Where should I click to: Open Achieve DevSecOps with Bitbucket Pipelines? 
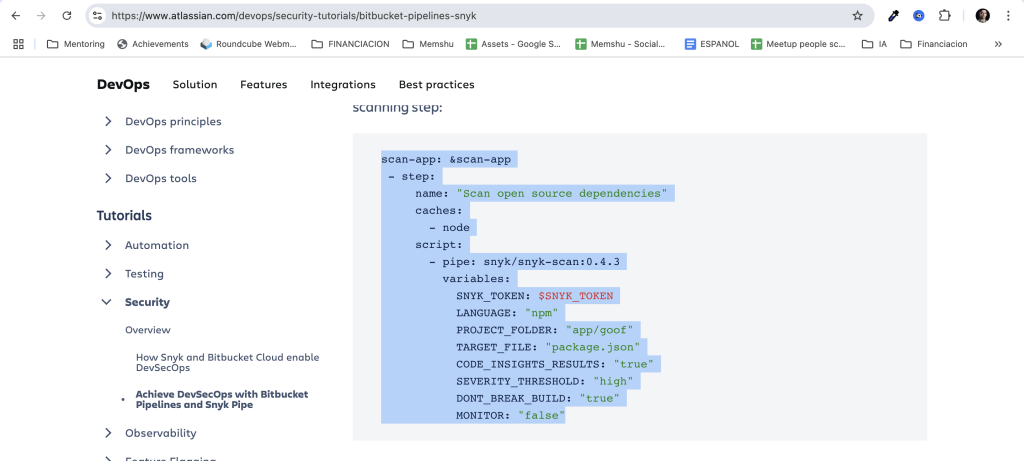coord(221,400)
